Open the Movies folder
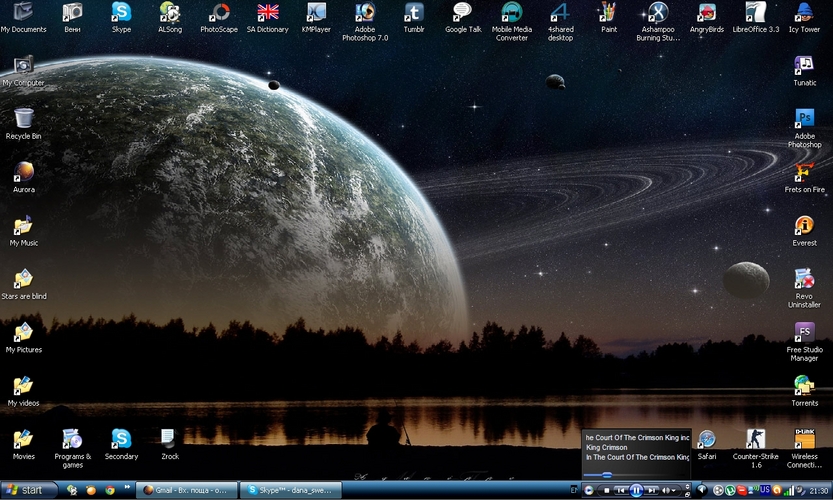 23,444
